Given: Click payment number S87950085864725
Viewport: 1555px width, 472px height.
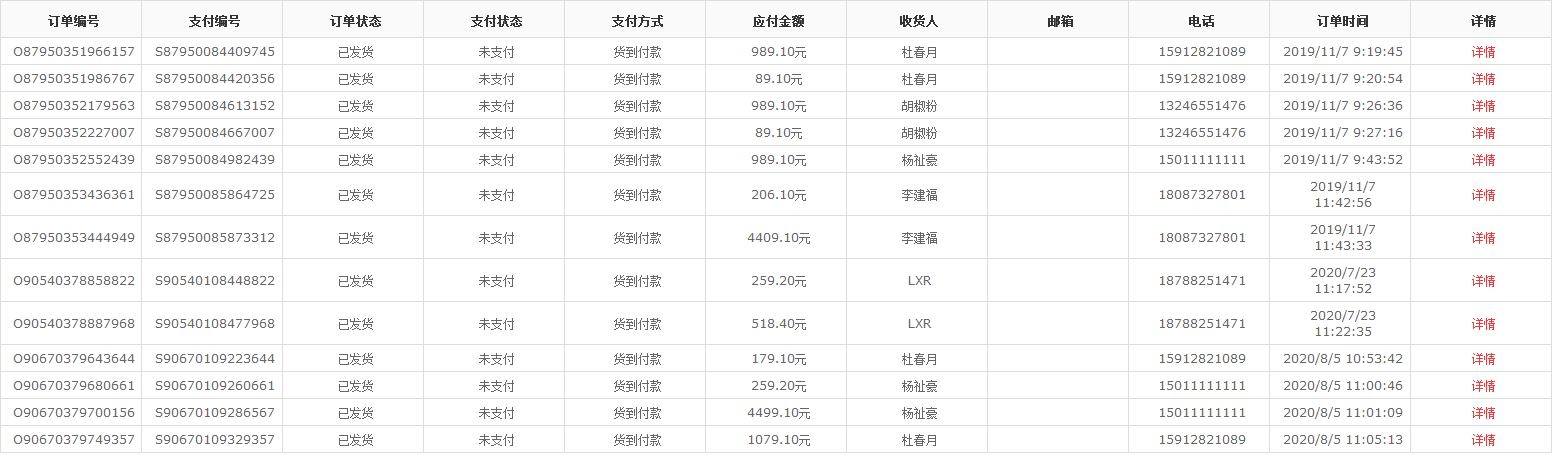Looking at the screenshot, I should tap(214, 195).
